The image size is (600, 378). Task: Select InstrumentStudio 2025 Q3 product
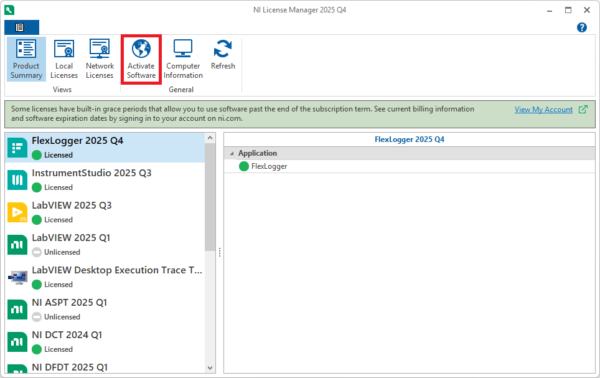(x=105, y=180)
